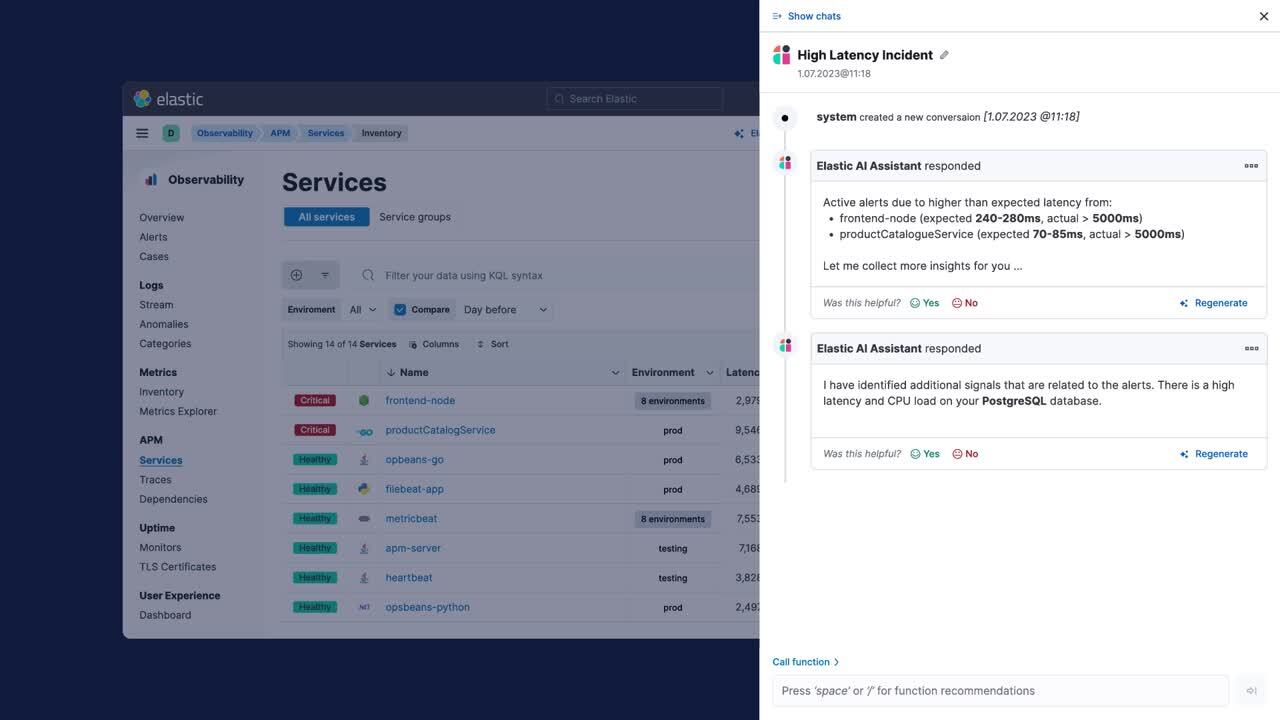Regenerate the PostgreSQL assistant response
The width and height of the screenshot is (1280, 720).
(x=1214, y=454)
